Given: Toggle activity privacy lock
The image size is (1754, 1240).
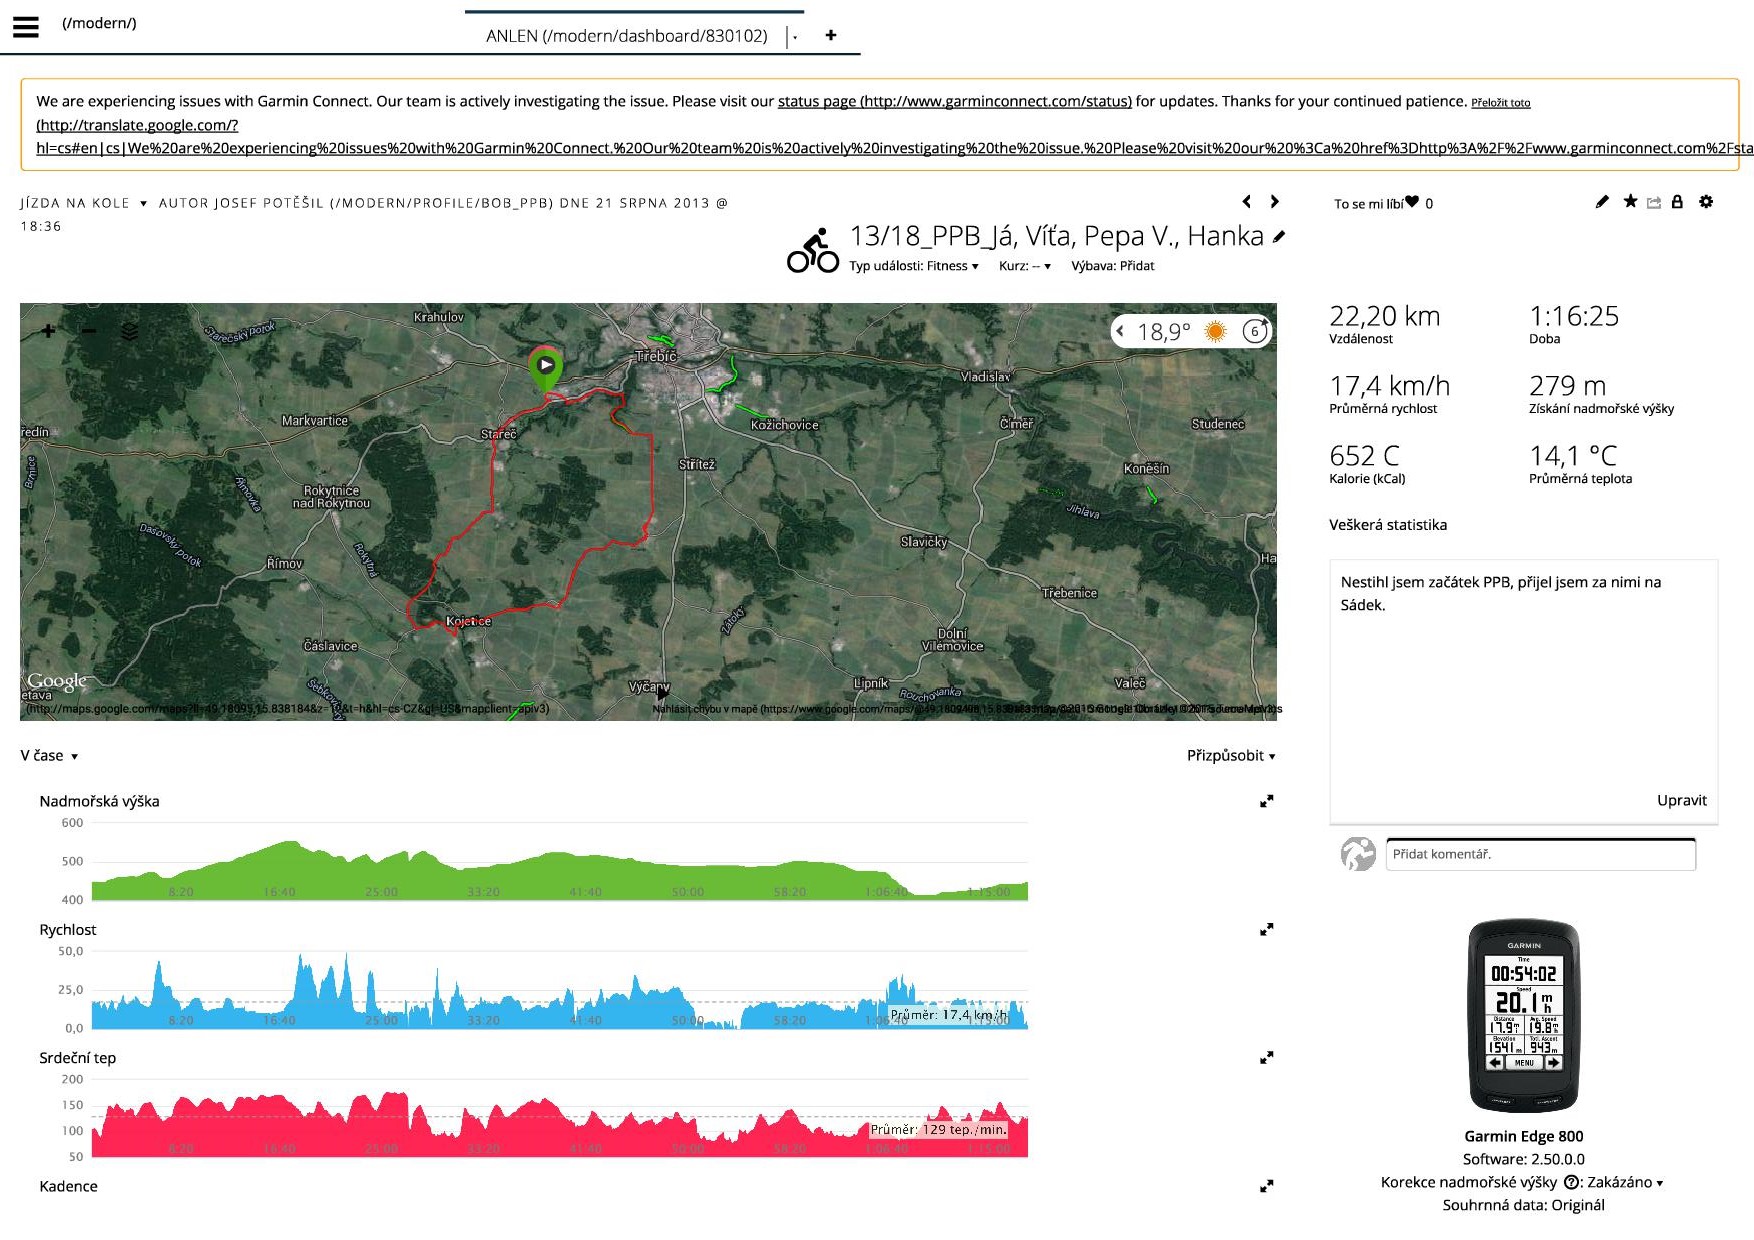Looking at the screenshot, I should [x=1678, y=202].
